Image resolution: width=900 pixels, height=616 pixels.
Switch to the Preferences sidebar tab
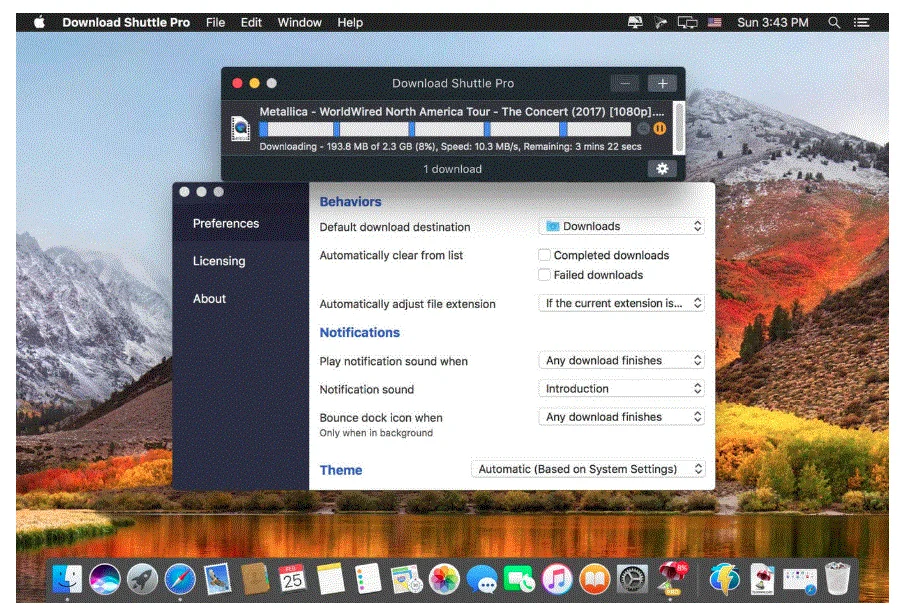pos(226,223)
